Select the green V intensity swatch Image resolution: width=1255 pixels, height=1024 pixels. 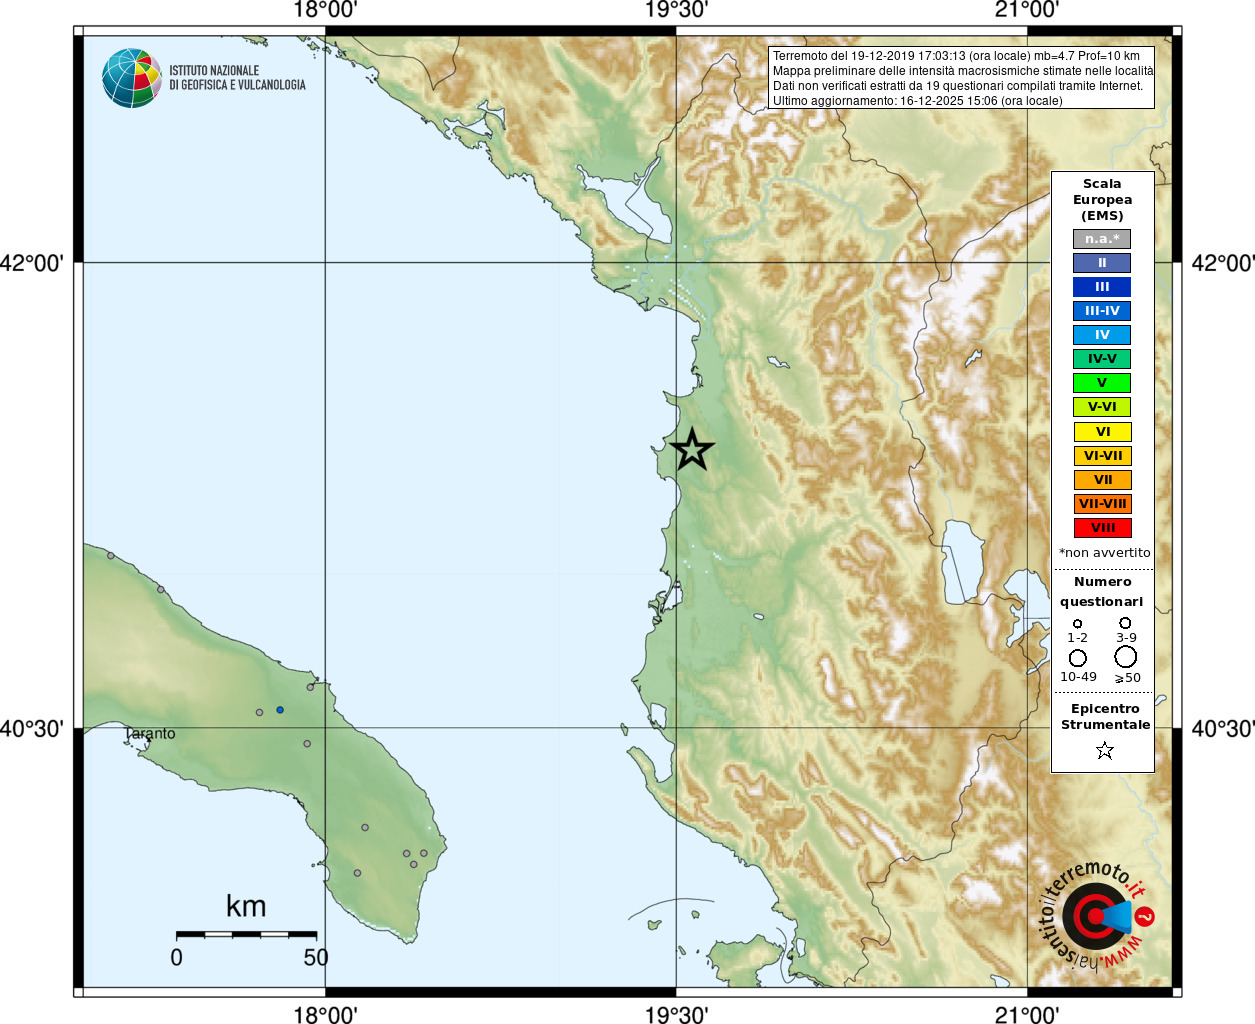(1102, 383)
